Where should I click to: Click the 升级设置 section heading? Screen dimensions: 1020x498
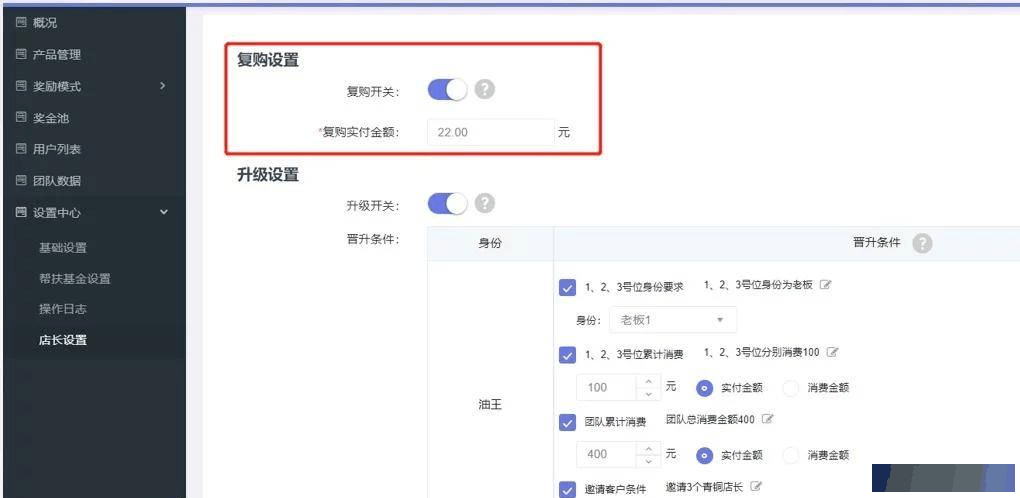tap(268, 175)
